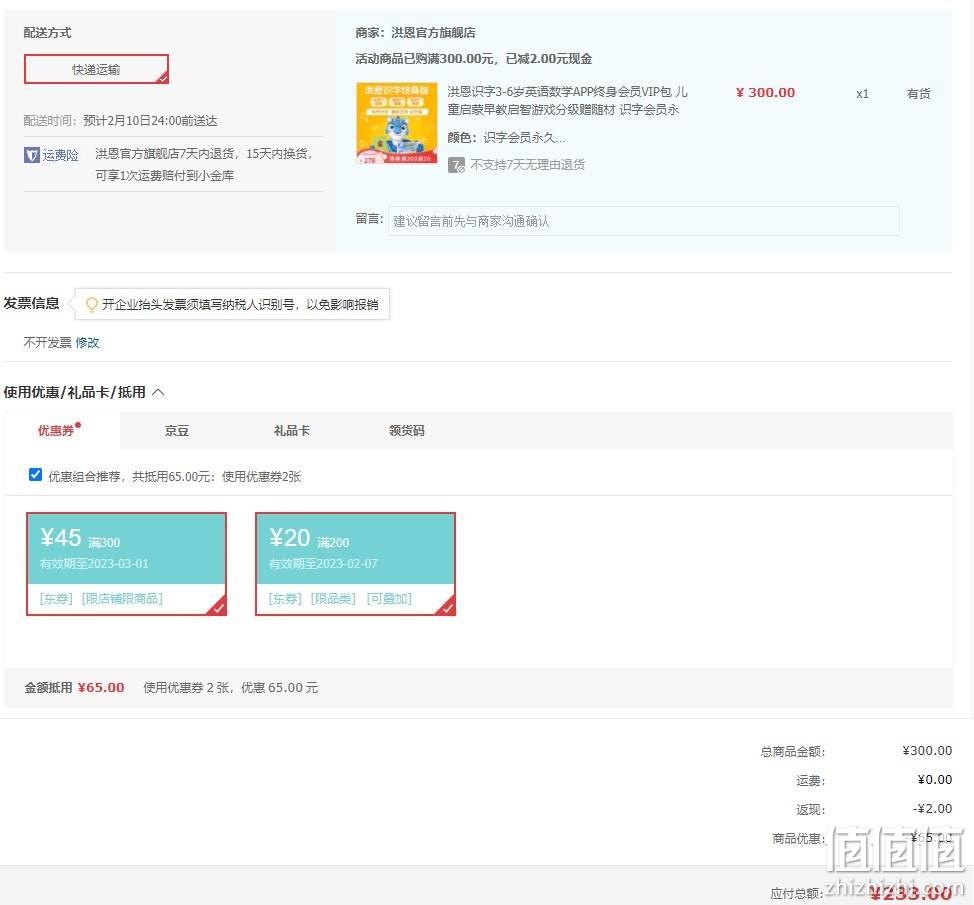Collapse the 使用优惠/礼品卡/抵用 section

(158, 392)
